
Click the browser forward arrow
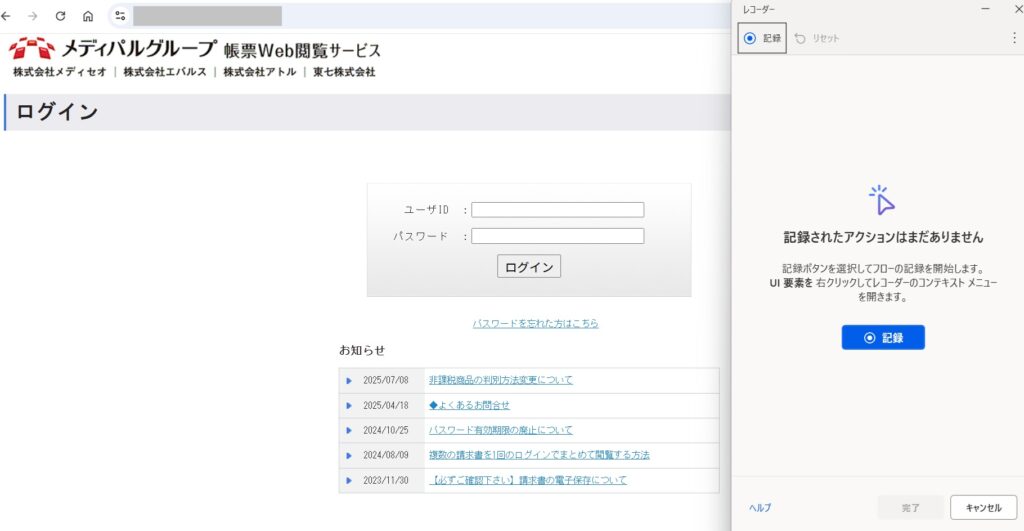[33, 16]
